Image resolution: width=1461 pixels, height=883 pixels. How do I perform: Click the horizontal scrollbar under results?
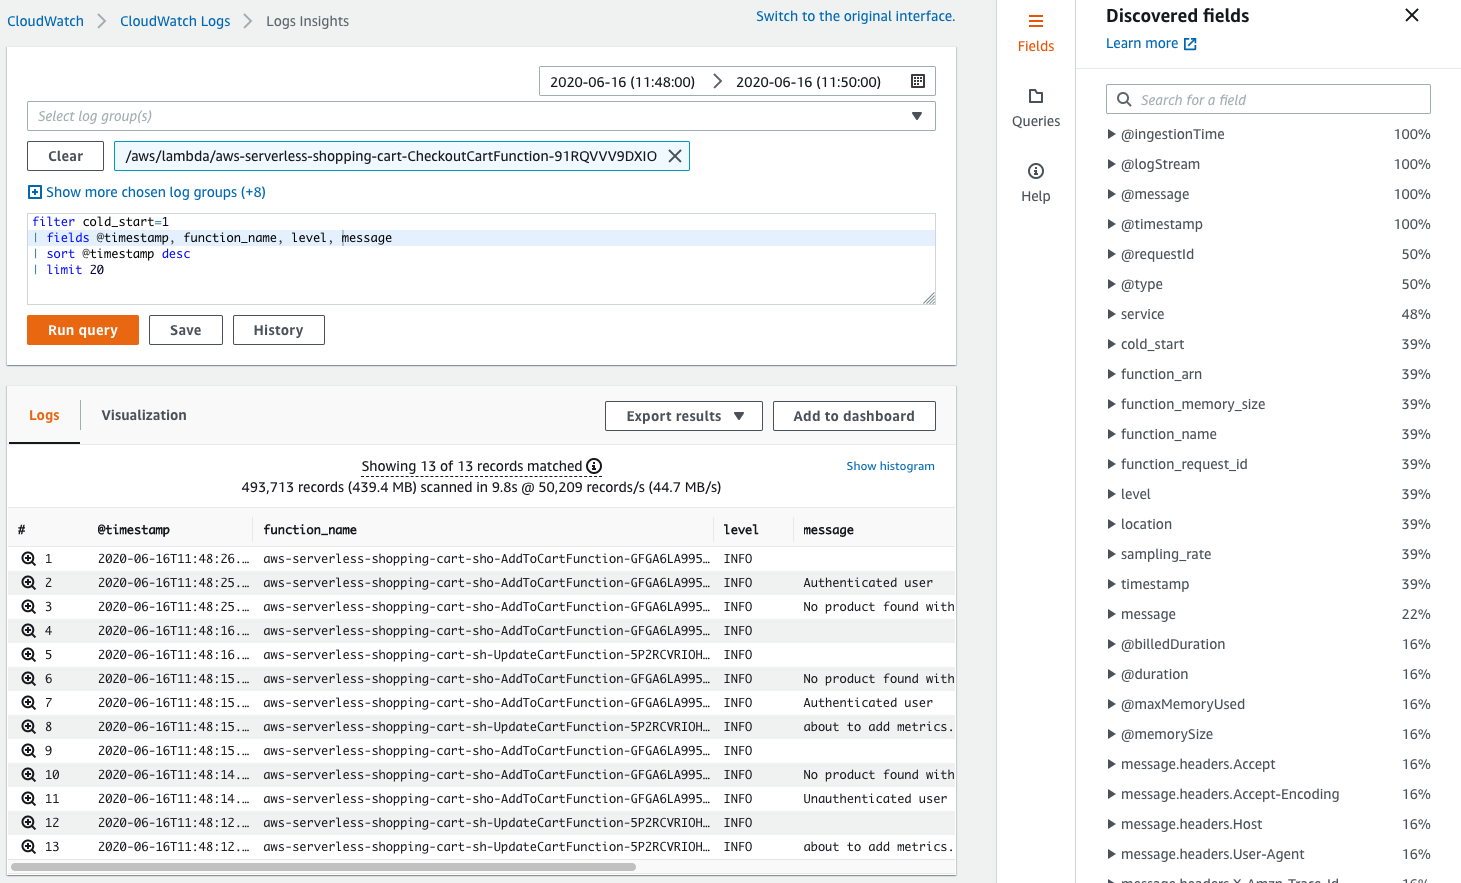323,867
